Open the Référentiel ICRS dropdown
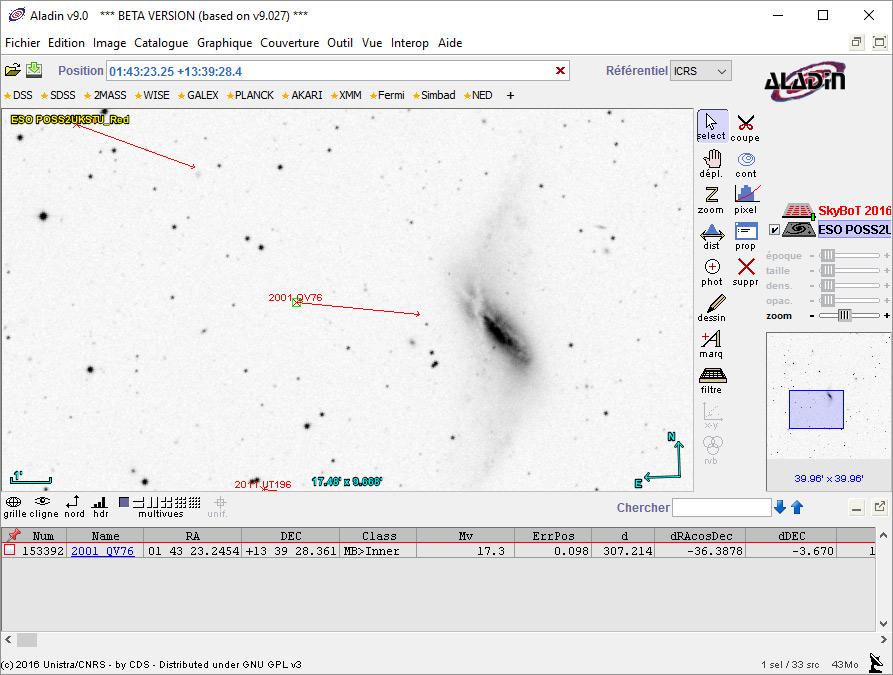The image size is (893, 675). pyautogui.click(x=701, y=71)
